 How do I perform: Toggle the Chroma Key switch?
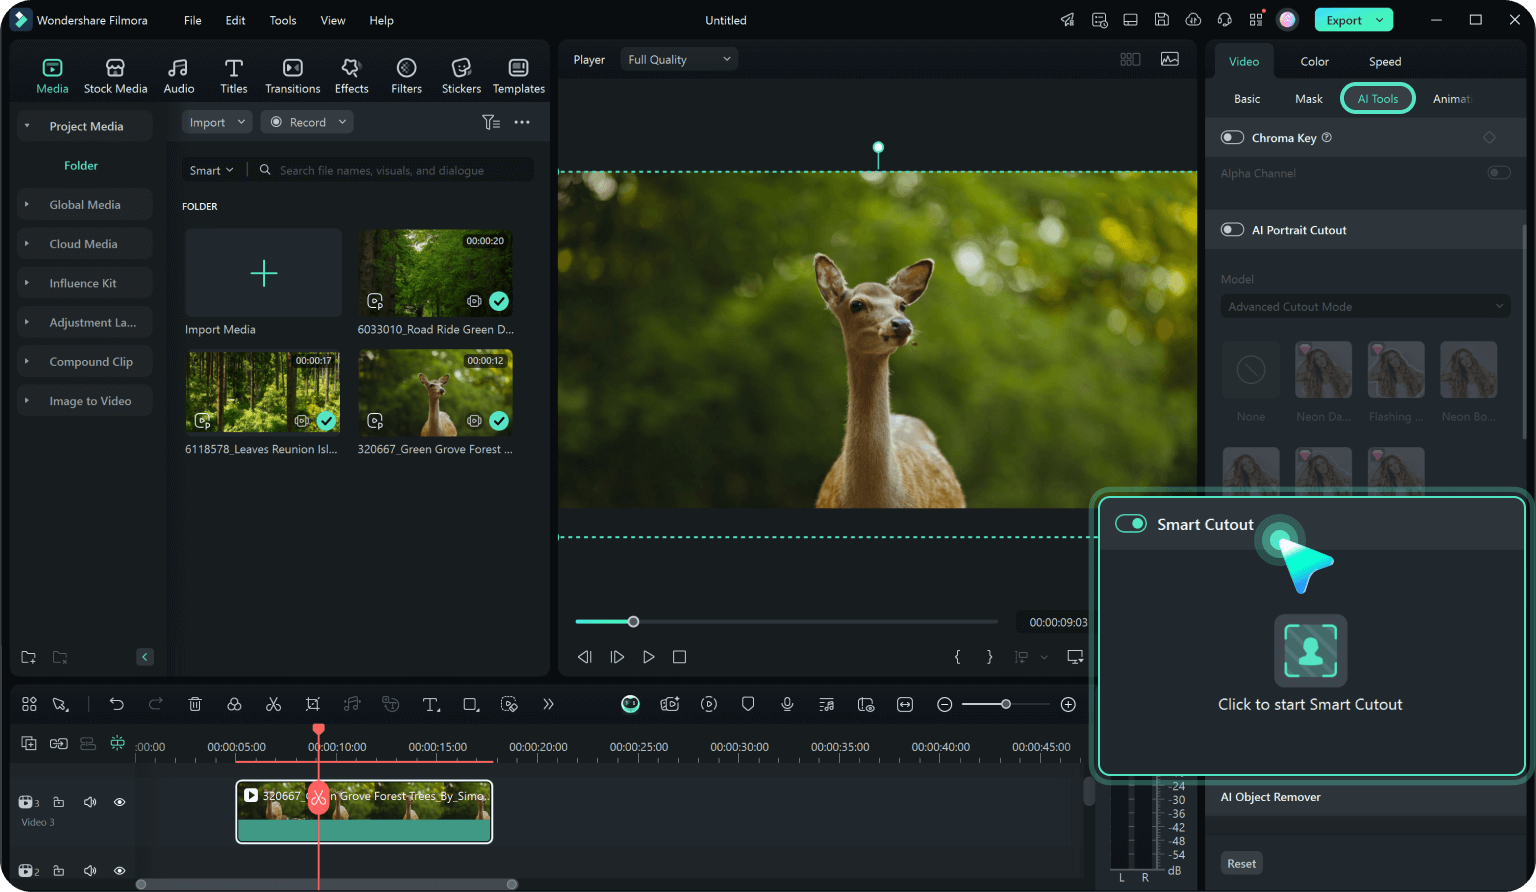[x=1232, y=138]
